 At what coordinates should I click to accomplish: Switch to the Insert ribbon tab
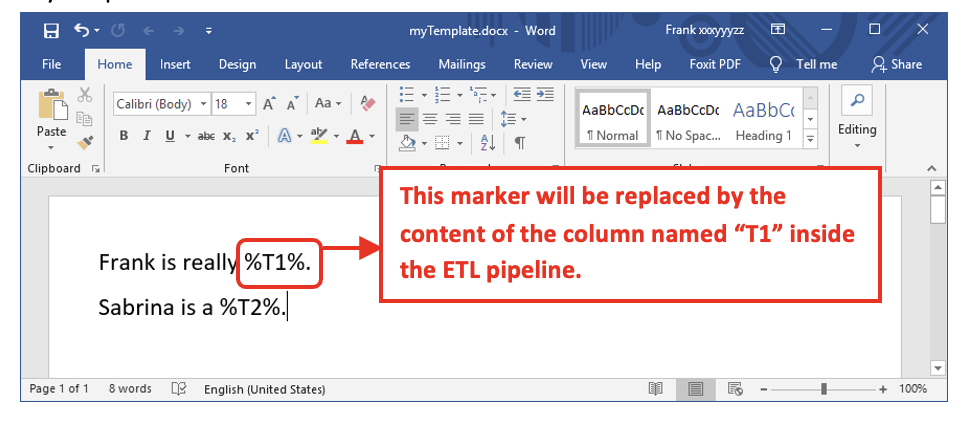tap(175, 64)
